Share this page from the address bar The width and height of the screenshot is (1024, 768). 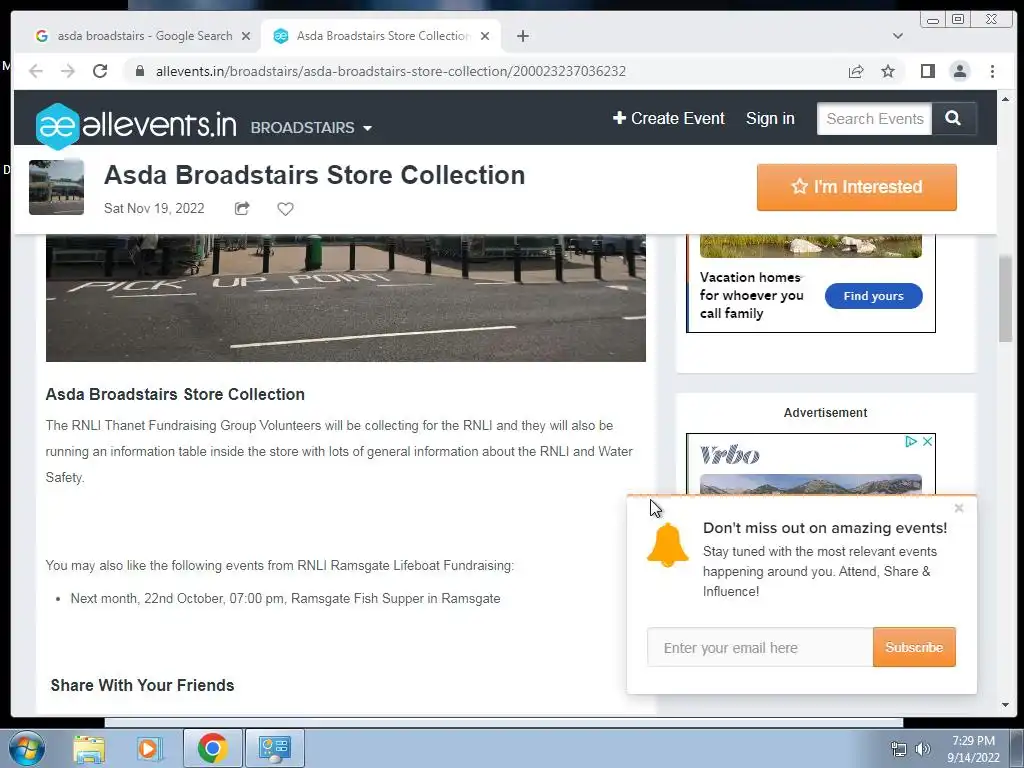coord(856,71)
